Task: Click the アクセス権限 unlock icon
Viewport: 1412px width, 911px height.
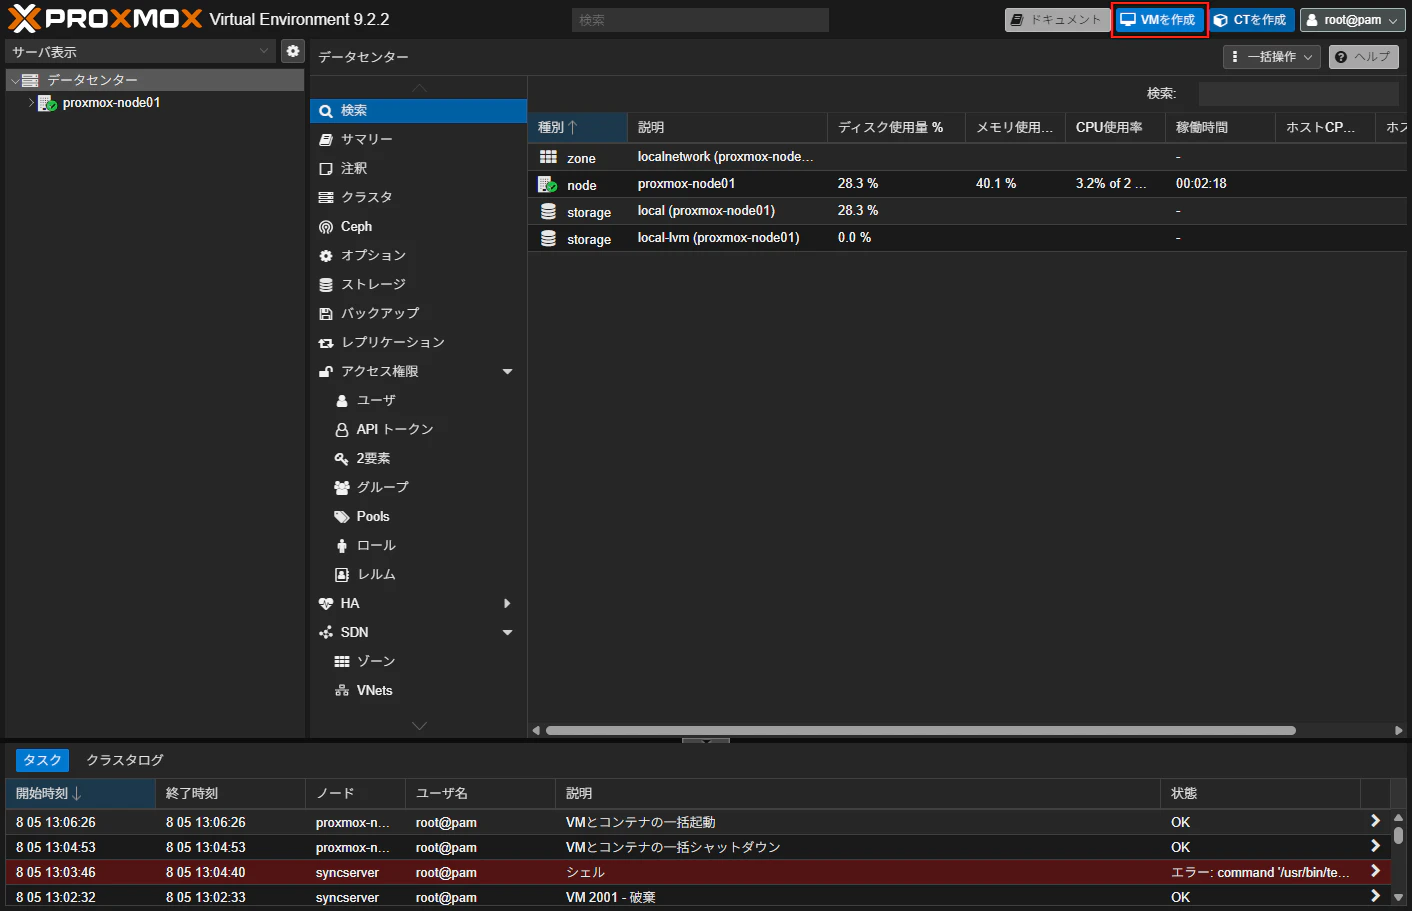Action: coord(326,372)
